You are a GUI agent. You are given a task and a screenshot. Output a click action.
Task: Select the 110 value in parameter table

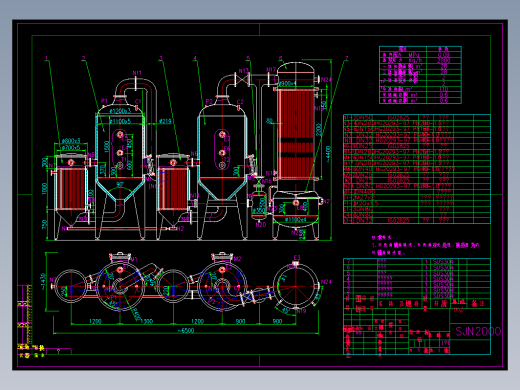click(444, 89)
